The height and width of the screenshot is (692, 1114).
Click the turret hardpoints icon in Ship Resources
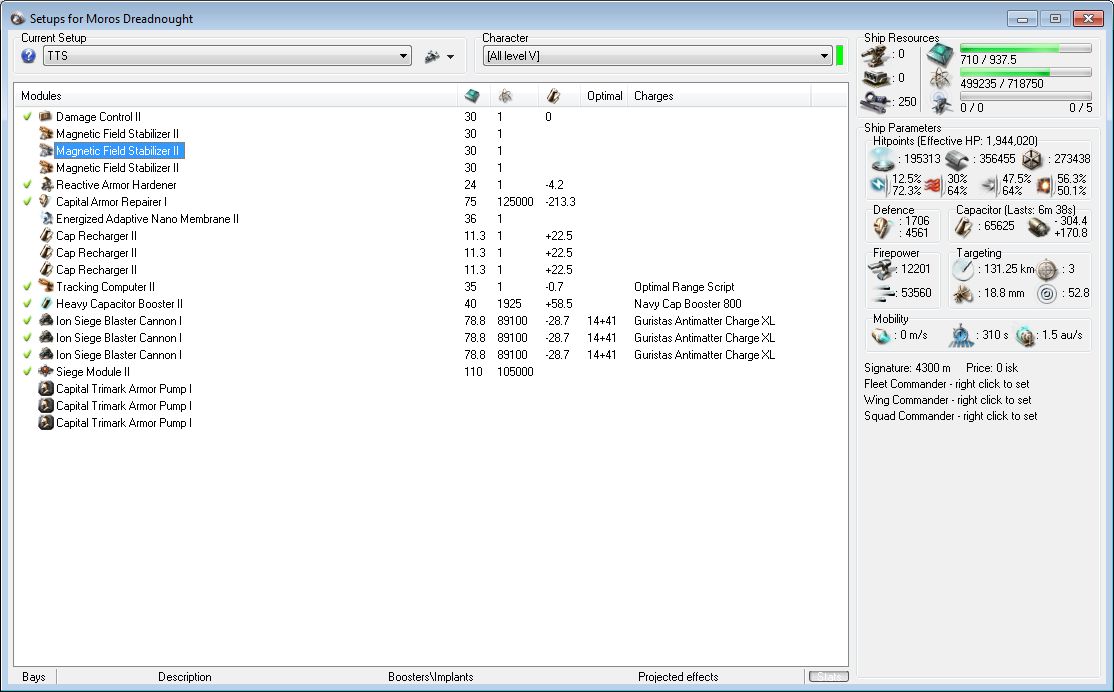[x=875, y=55]
